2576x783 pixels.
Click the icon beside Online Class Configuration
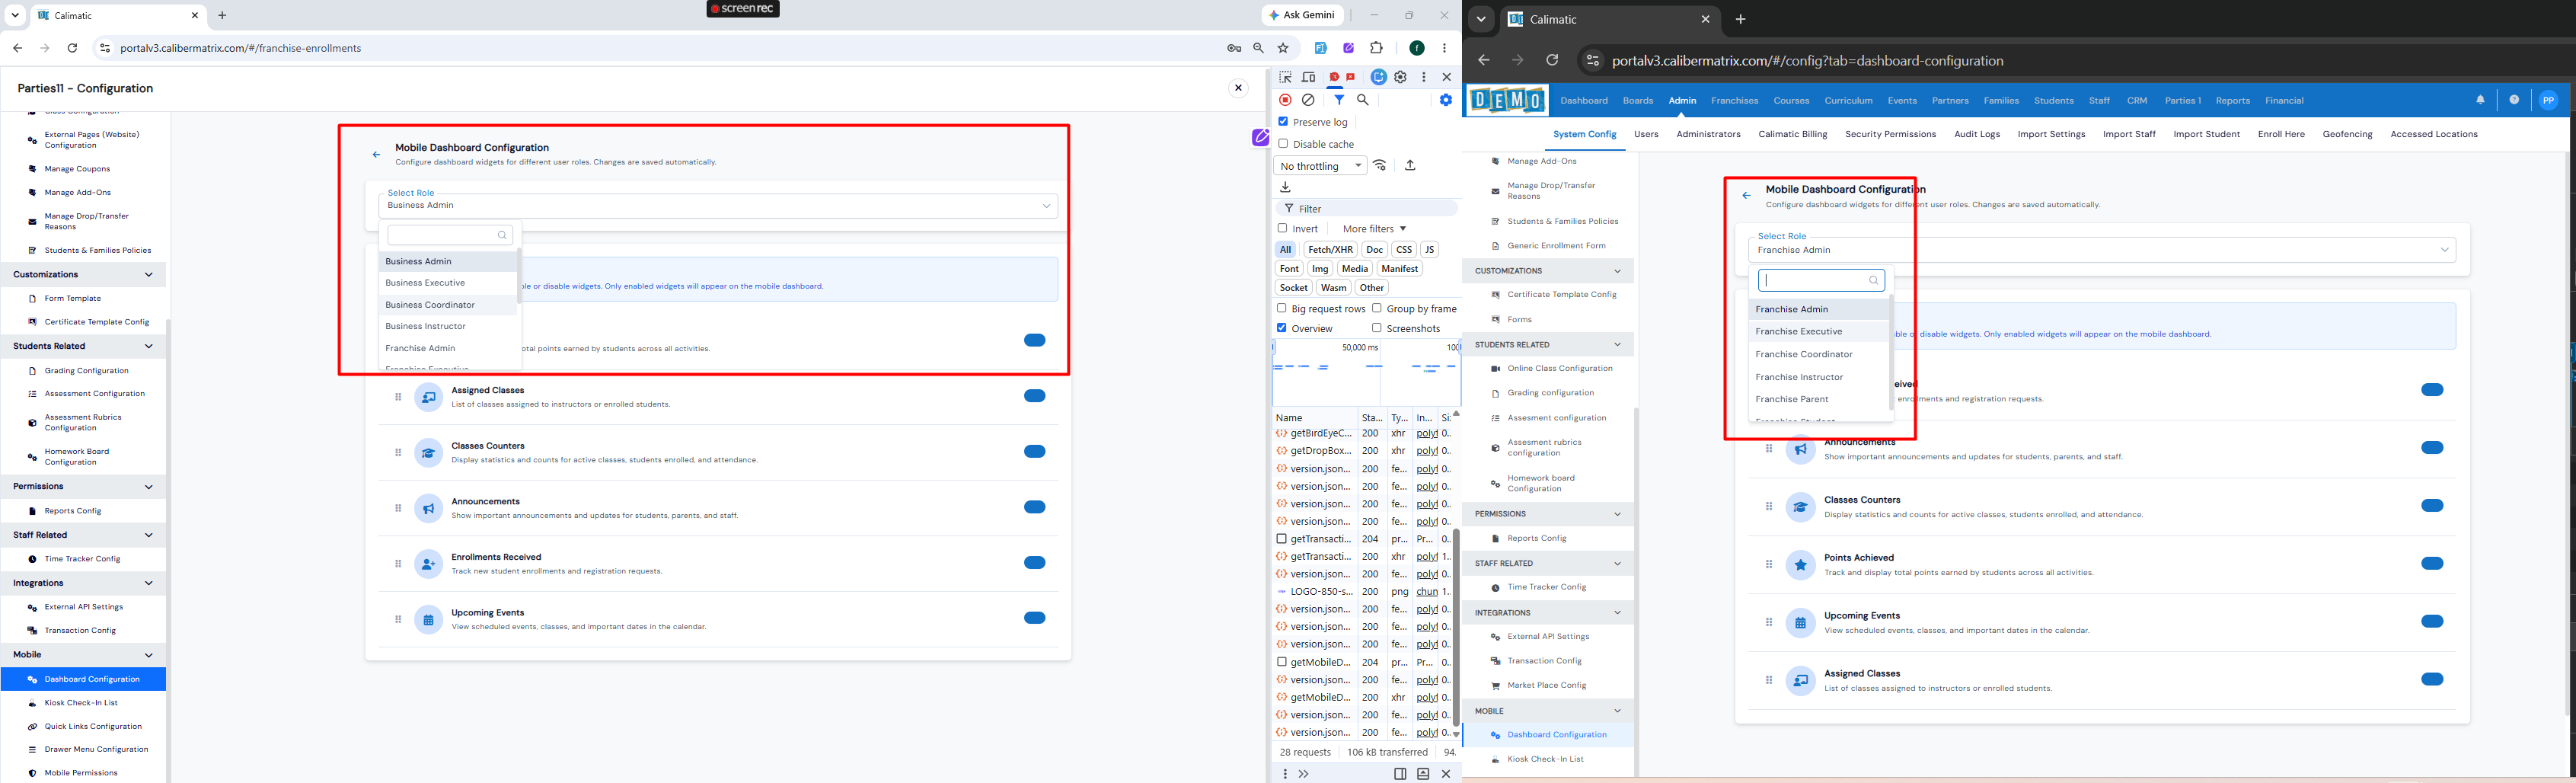(x=1495, y=369)
